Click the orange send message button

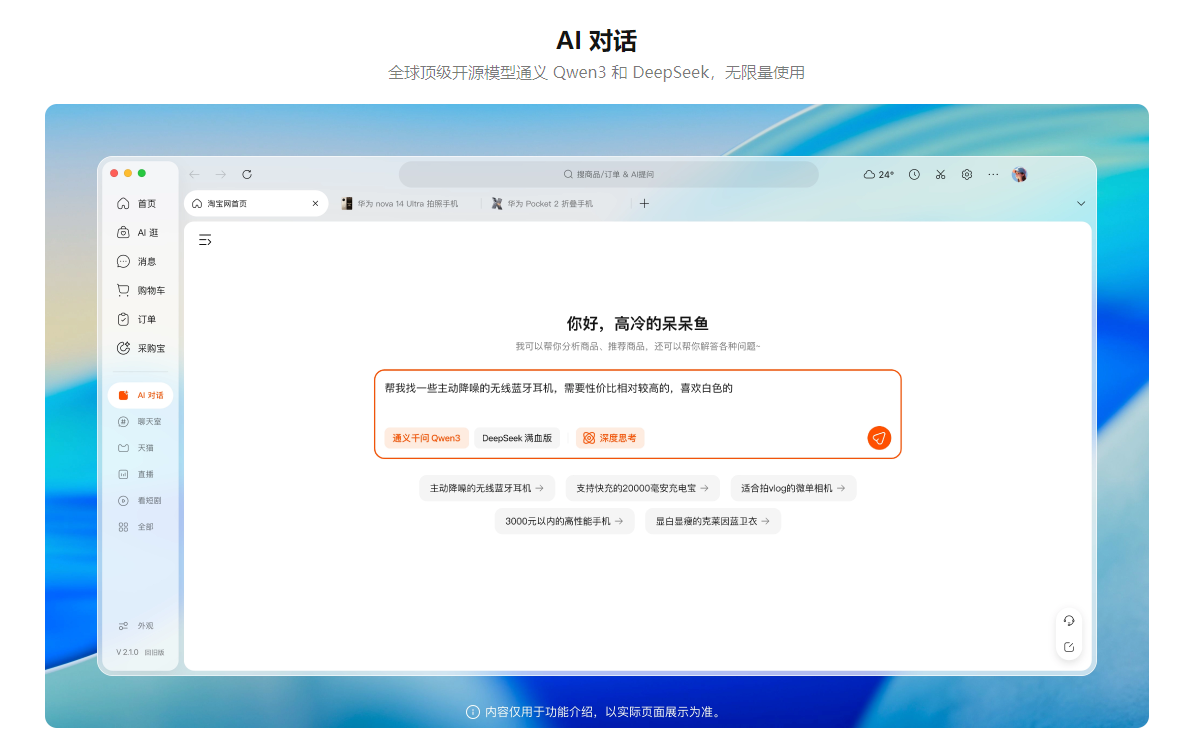878,438
